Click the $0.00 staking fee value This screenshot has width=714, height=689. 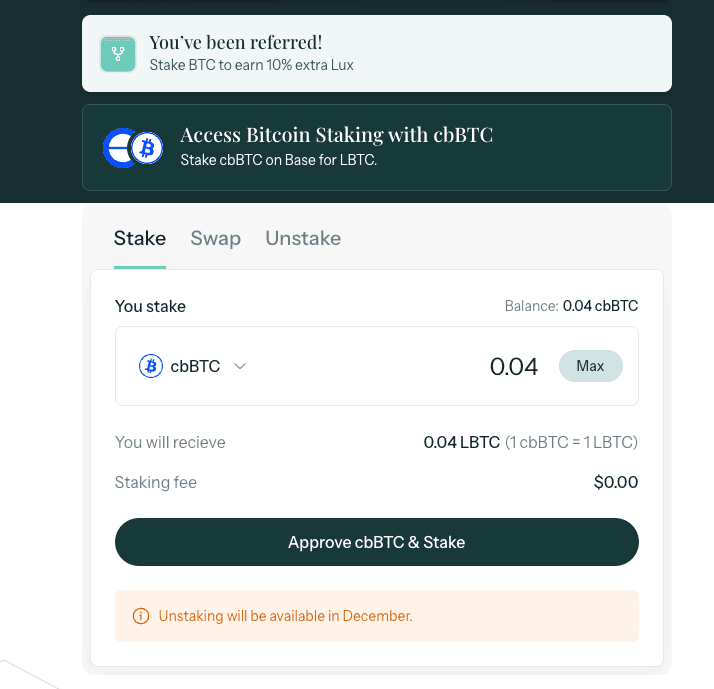[615, 482]
